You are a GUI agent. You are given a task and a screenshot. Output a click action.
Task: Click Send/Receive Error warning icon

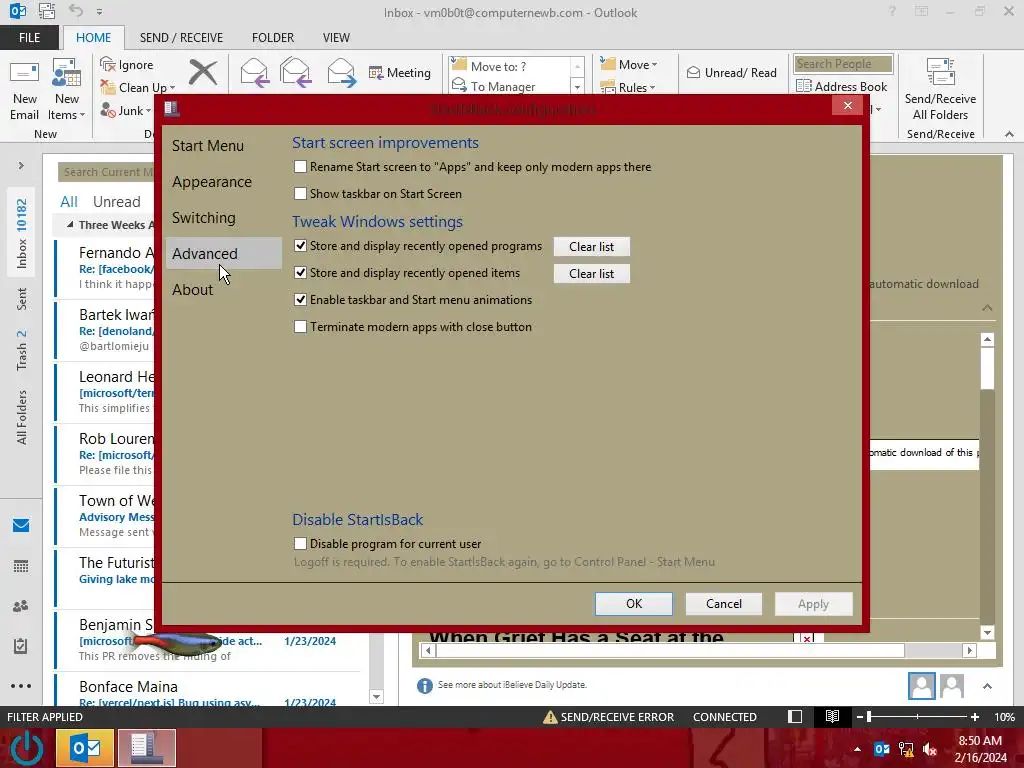tap(550, 717)
